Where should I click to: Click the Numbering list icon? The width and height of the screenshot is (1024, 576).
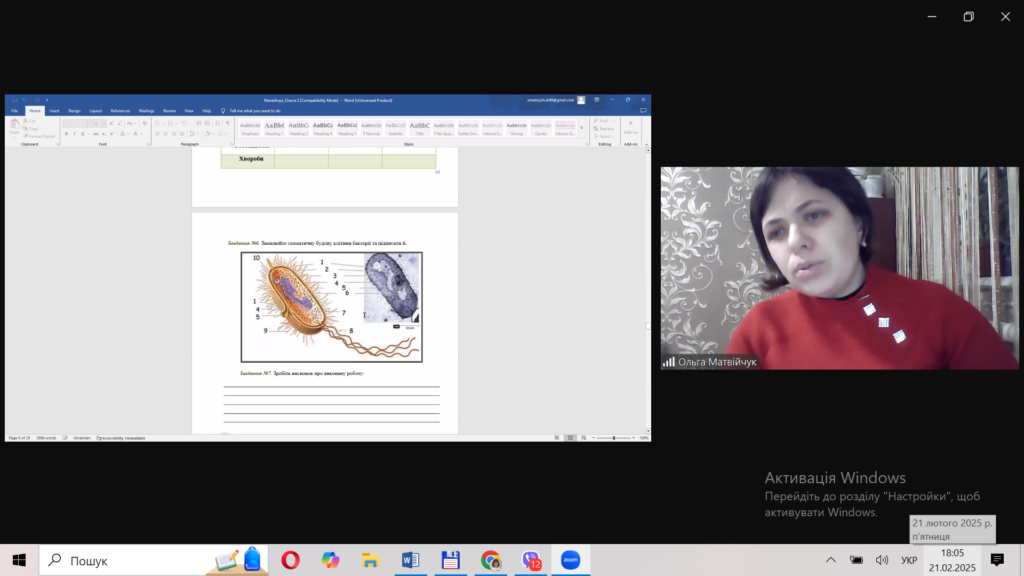(172, 123)
